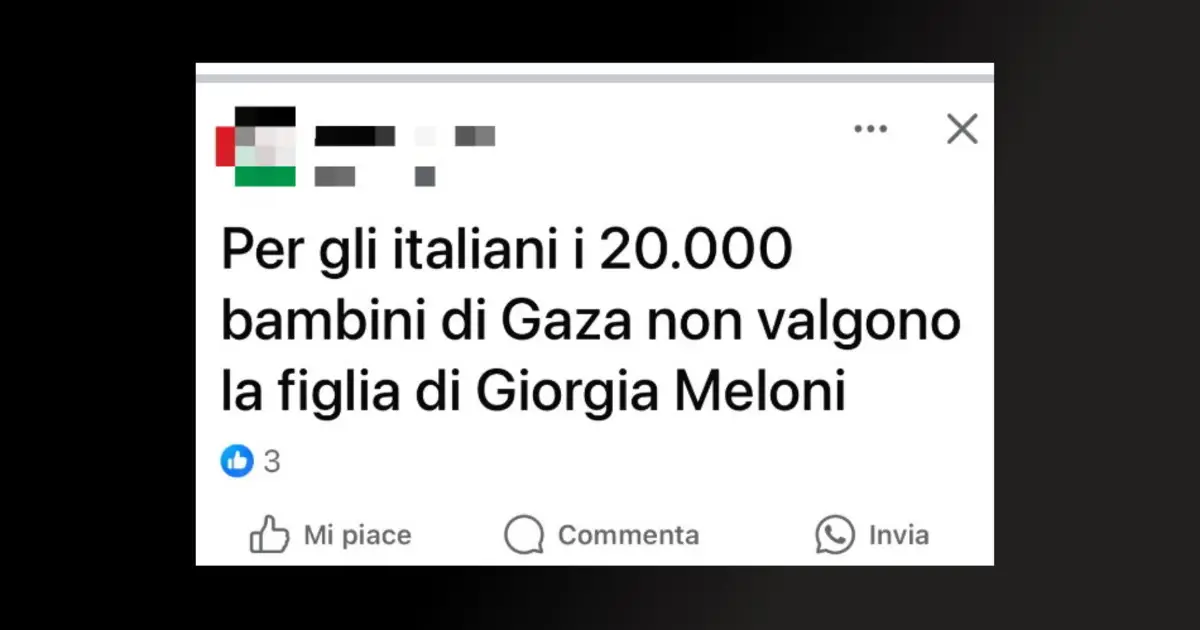Image resolution: width=1200 pixels, height=630 pixels.
Task: Click the line 'la figlia di Giorgia Meloni'
Action: tap(534, 392)
